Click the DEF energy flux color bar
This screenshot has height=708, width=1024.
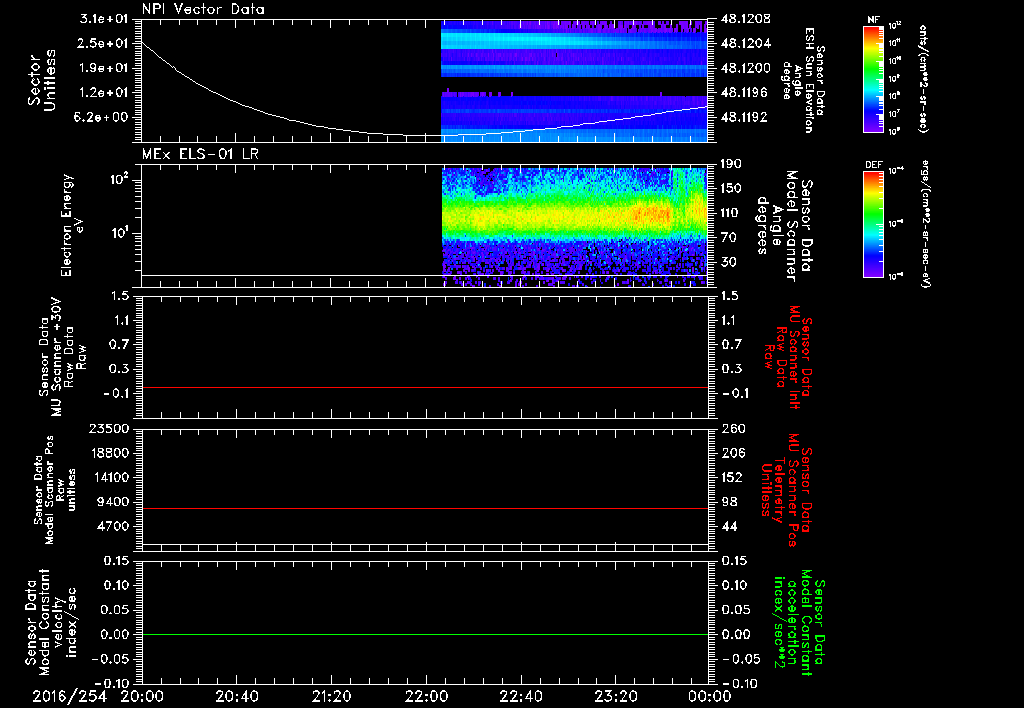pos(873,224)
